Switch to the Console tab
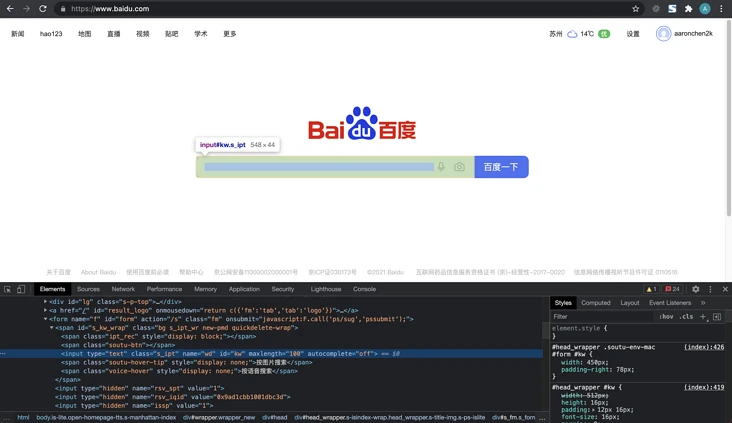732x423 pixels. (x=365, y=289)
